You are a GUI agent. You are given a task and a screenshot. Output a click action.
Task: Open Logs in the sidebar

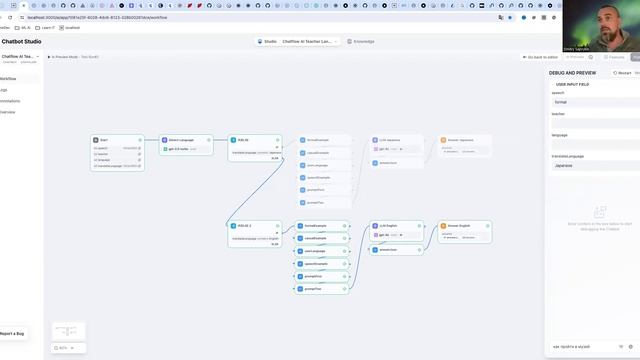[x=4, y=90]
